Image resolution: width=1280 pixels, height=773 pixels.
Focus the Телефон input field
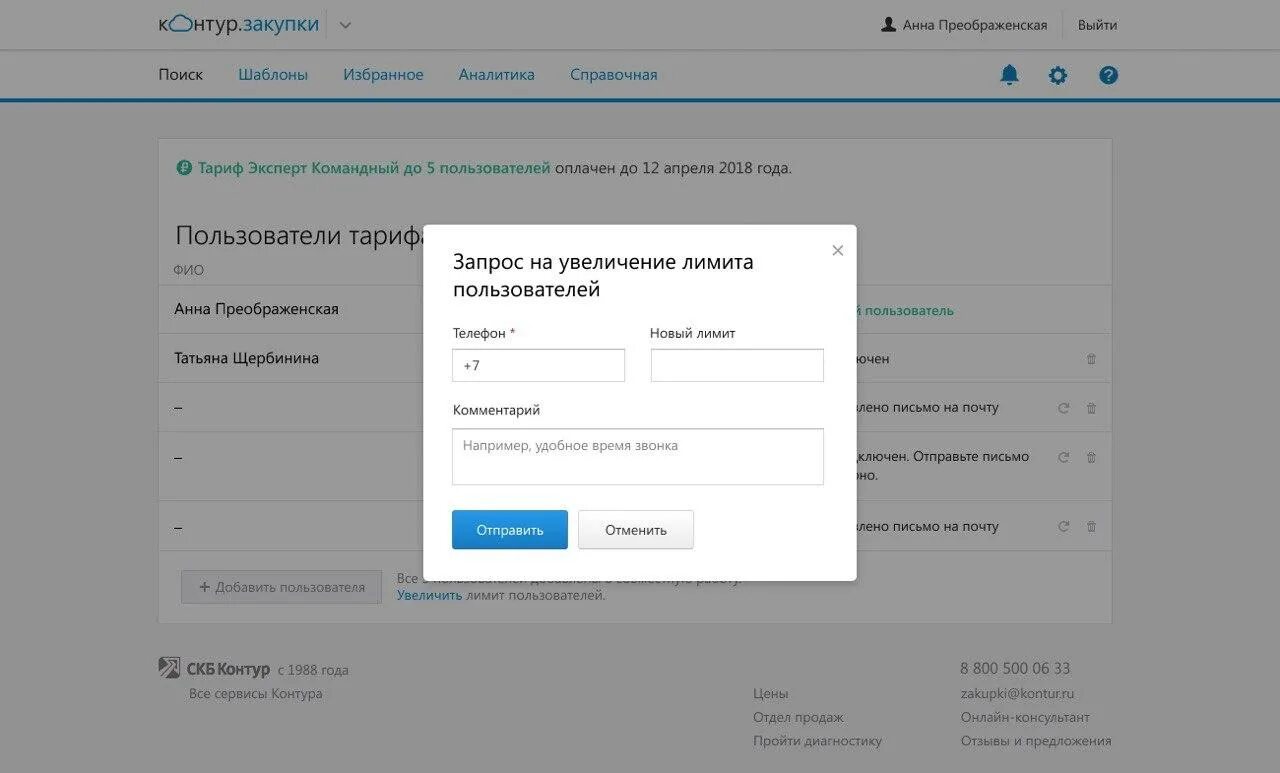pos(538,365)
